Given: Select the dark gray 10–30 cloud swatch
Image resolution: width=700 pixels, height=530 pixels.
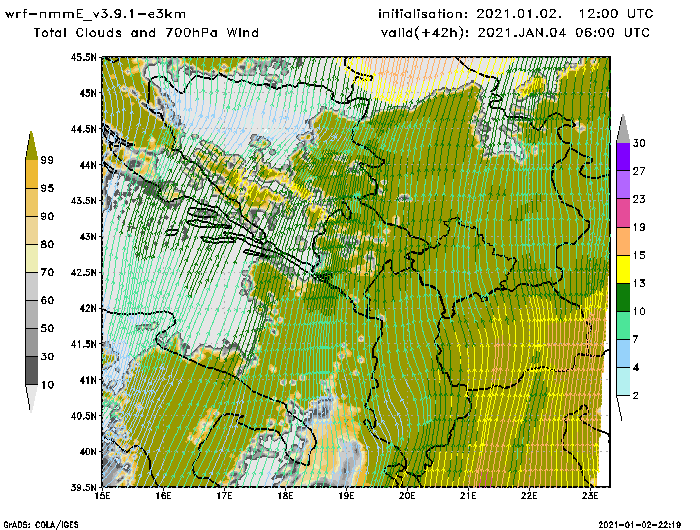Looking at the screenshot, I should [x=32, y=371].
